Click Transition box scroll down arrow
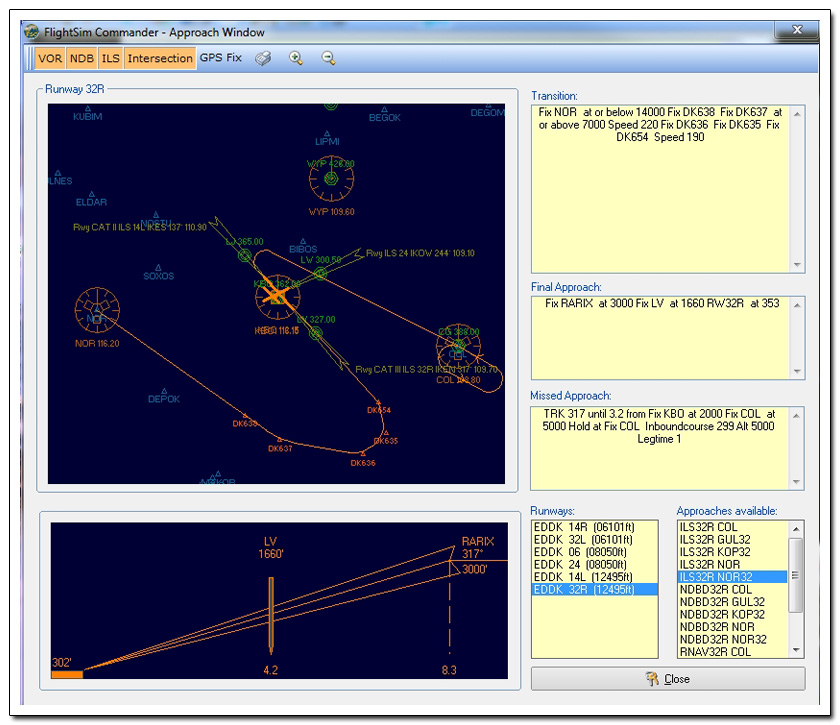Image resolution: width=840 pixels, height=725 pixels. 797,265
